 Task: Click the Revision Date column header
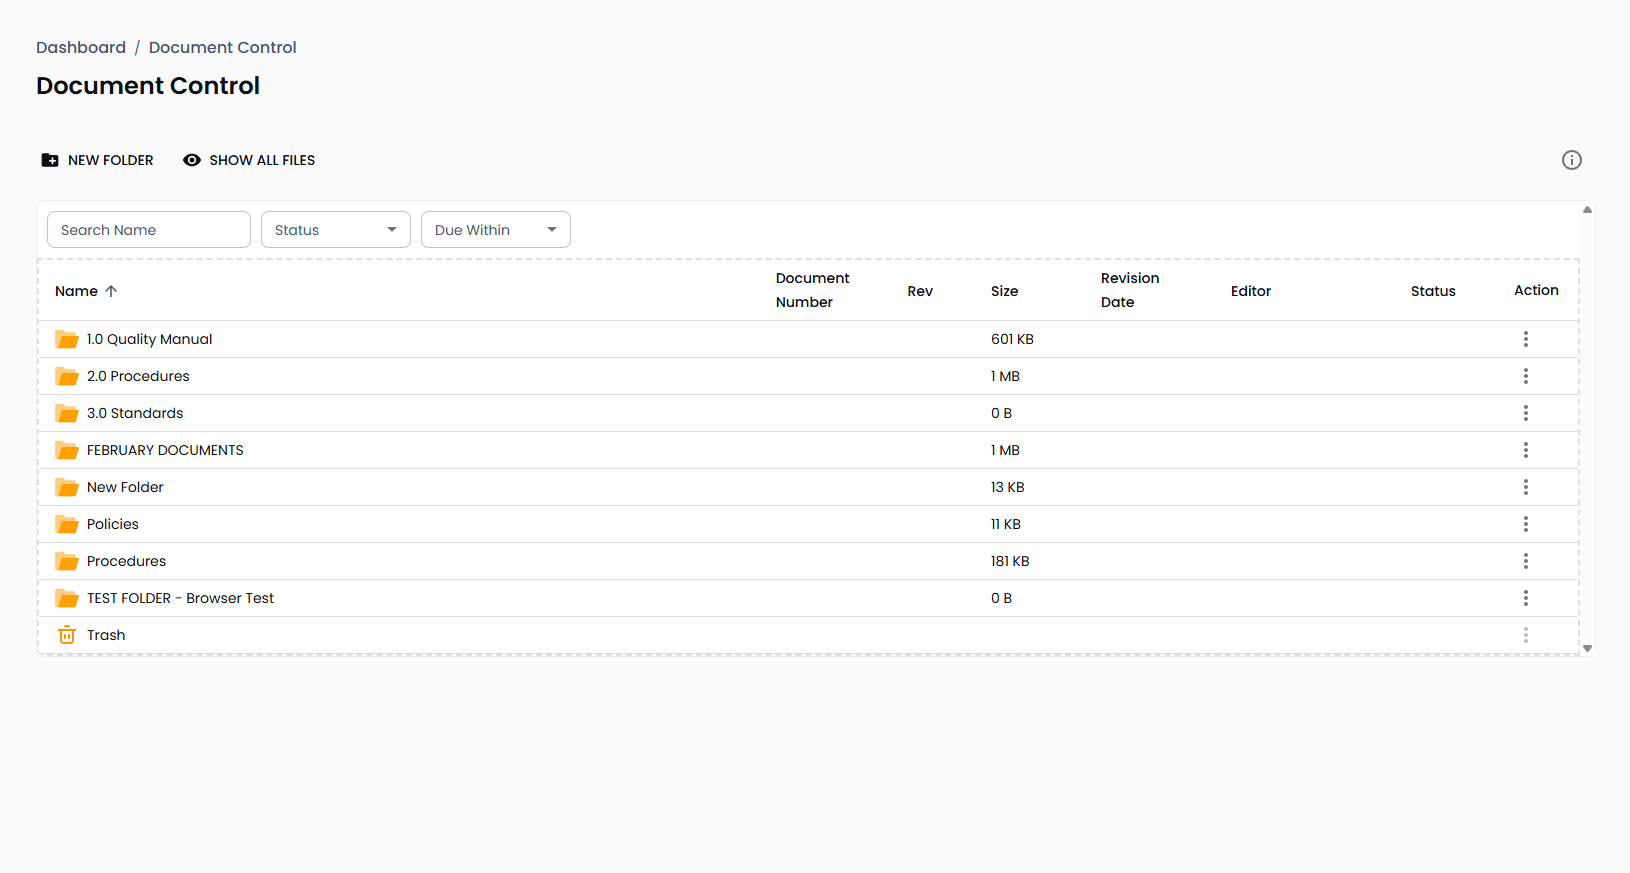click(x=1129, y=290)
